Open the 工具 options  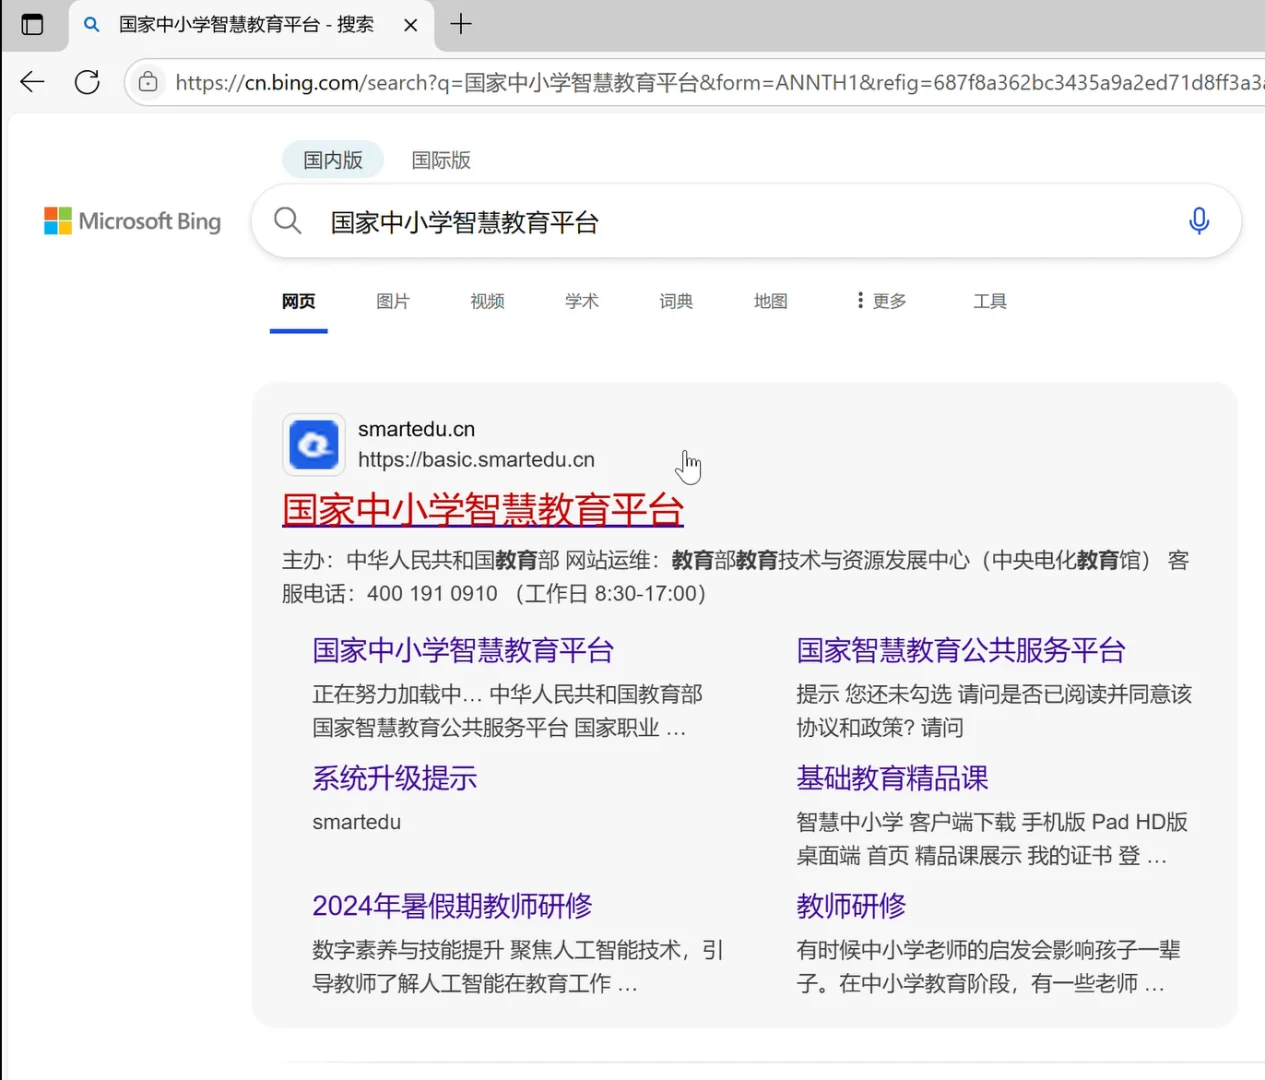point(989,301)
